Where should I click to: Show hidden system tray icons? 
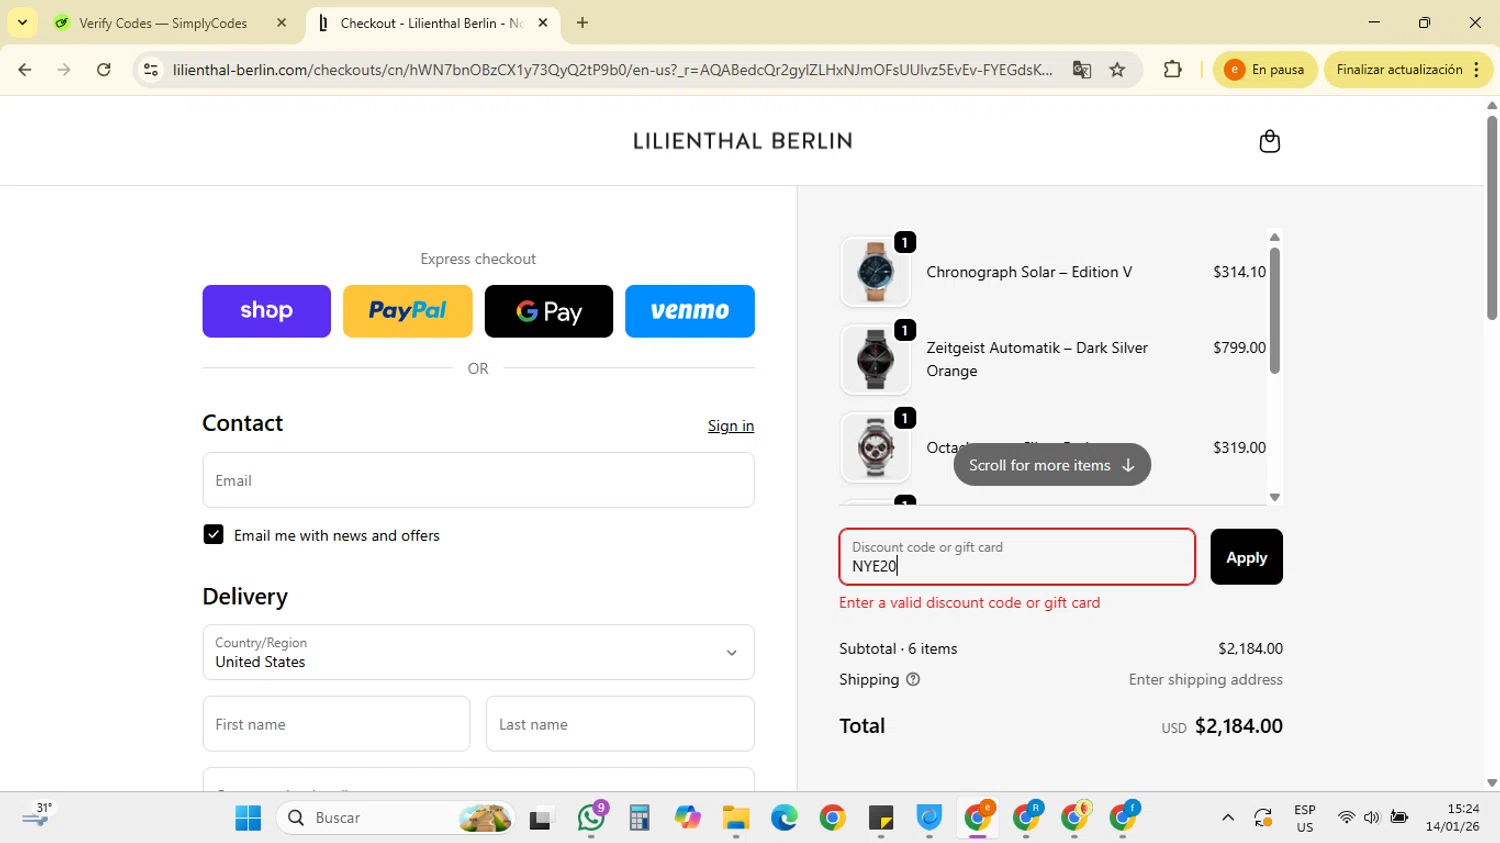pos(1227,818)
